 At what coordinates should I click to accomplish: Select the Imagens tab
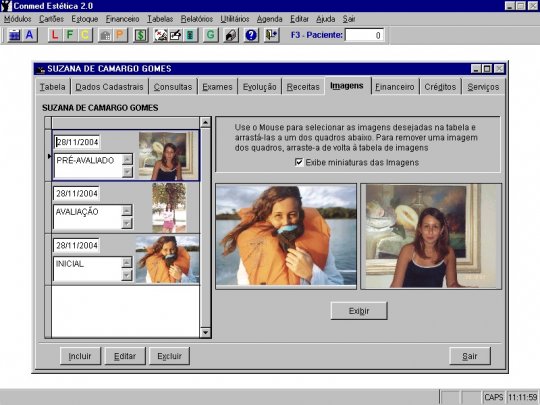[x=347, y=86]
